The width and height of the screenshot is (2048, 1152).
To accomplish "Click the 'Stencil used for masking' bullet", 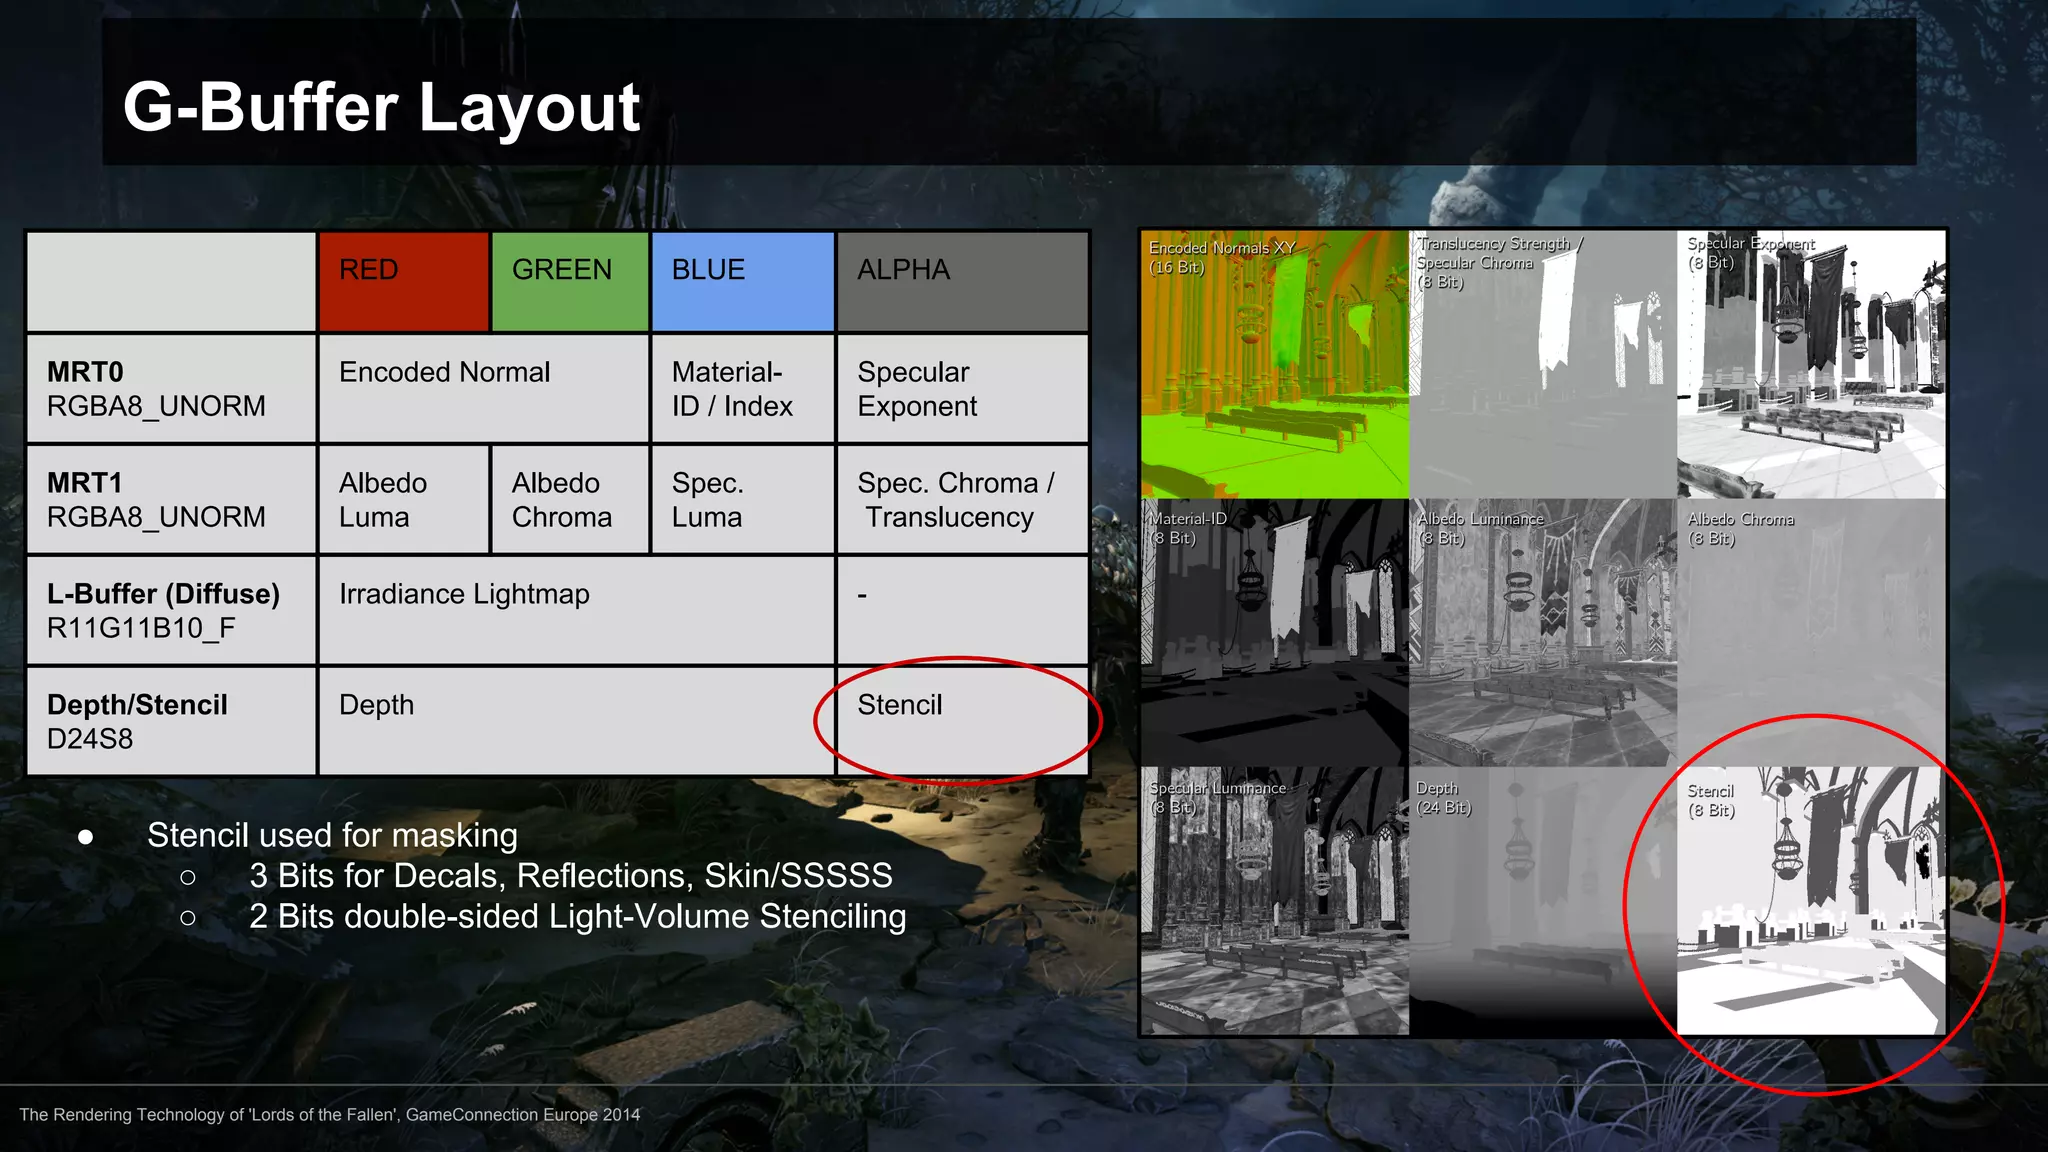I will (x=332, y=835).
